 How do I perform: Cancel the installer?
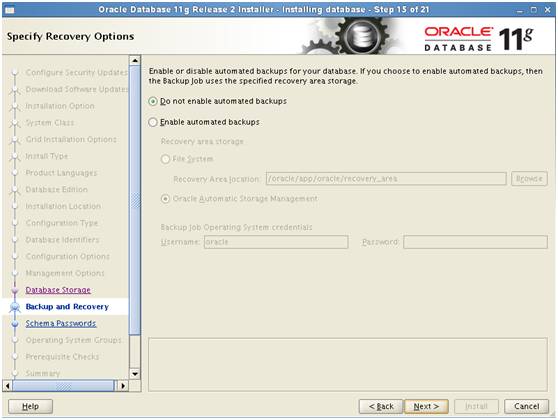click(x=526, y=406)
